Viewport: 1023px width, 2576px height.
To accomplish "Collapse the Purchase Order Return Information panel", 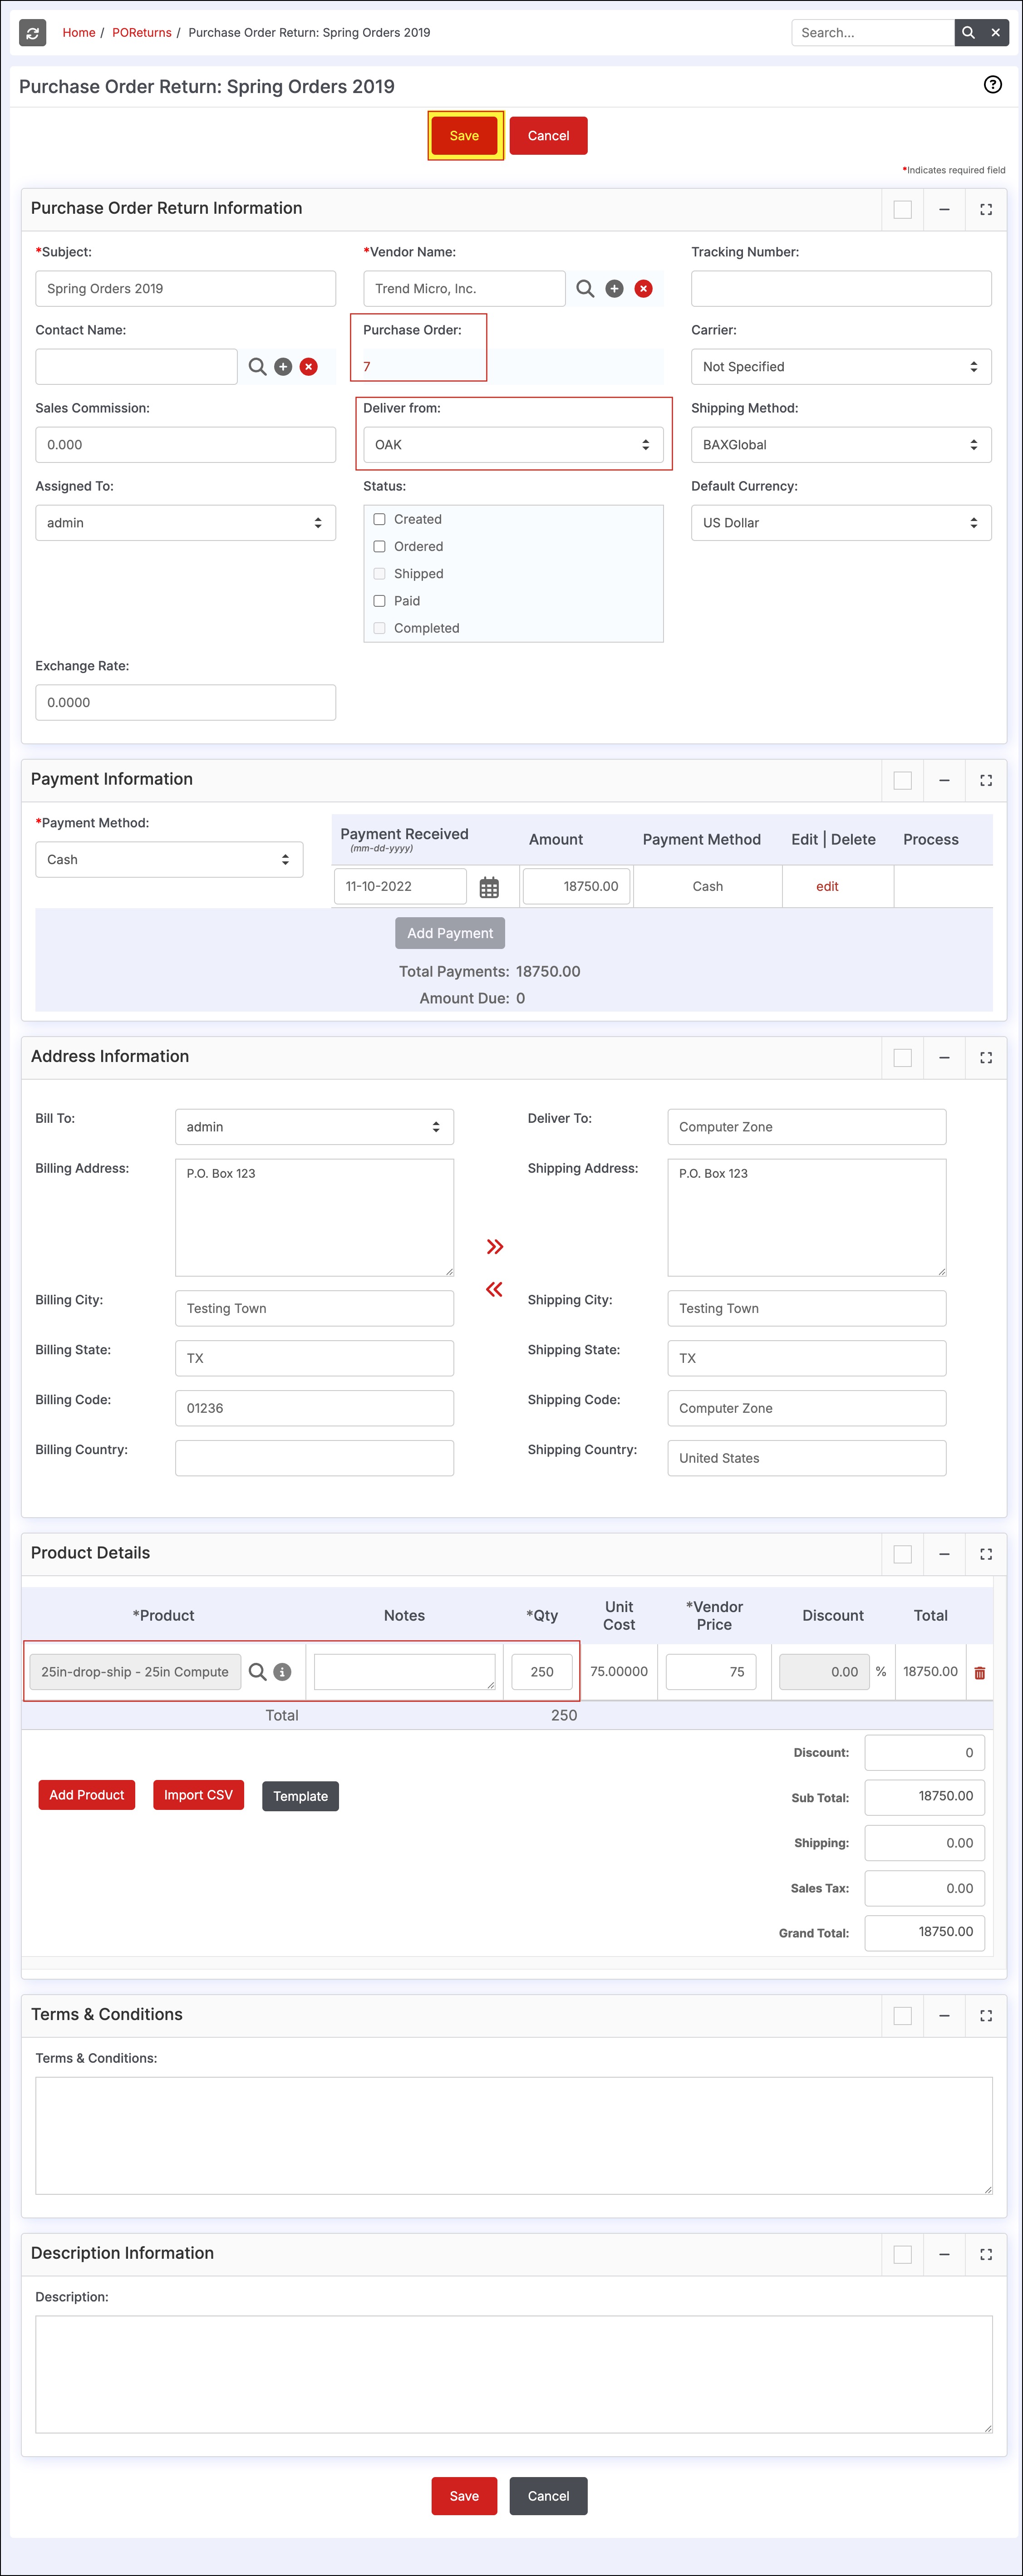I will click(944, 209).
